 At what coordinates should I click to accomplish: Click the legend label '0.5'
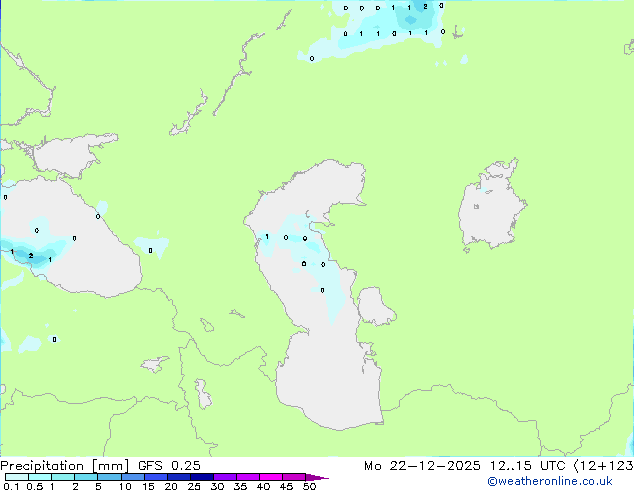35,486
